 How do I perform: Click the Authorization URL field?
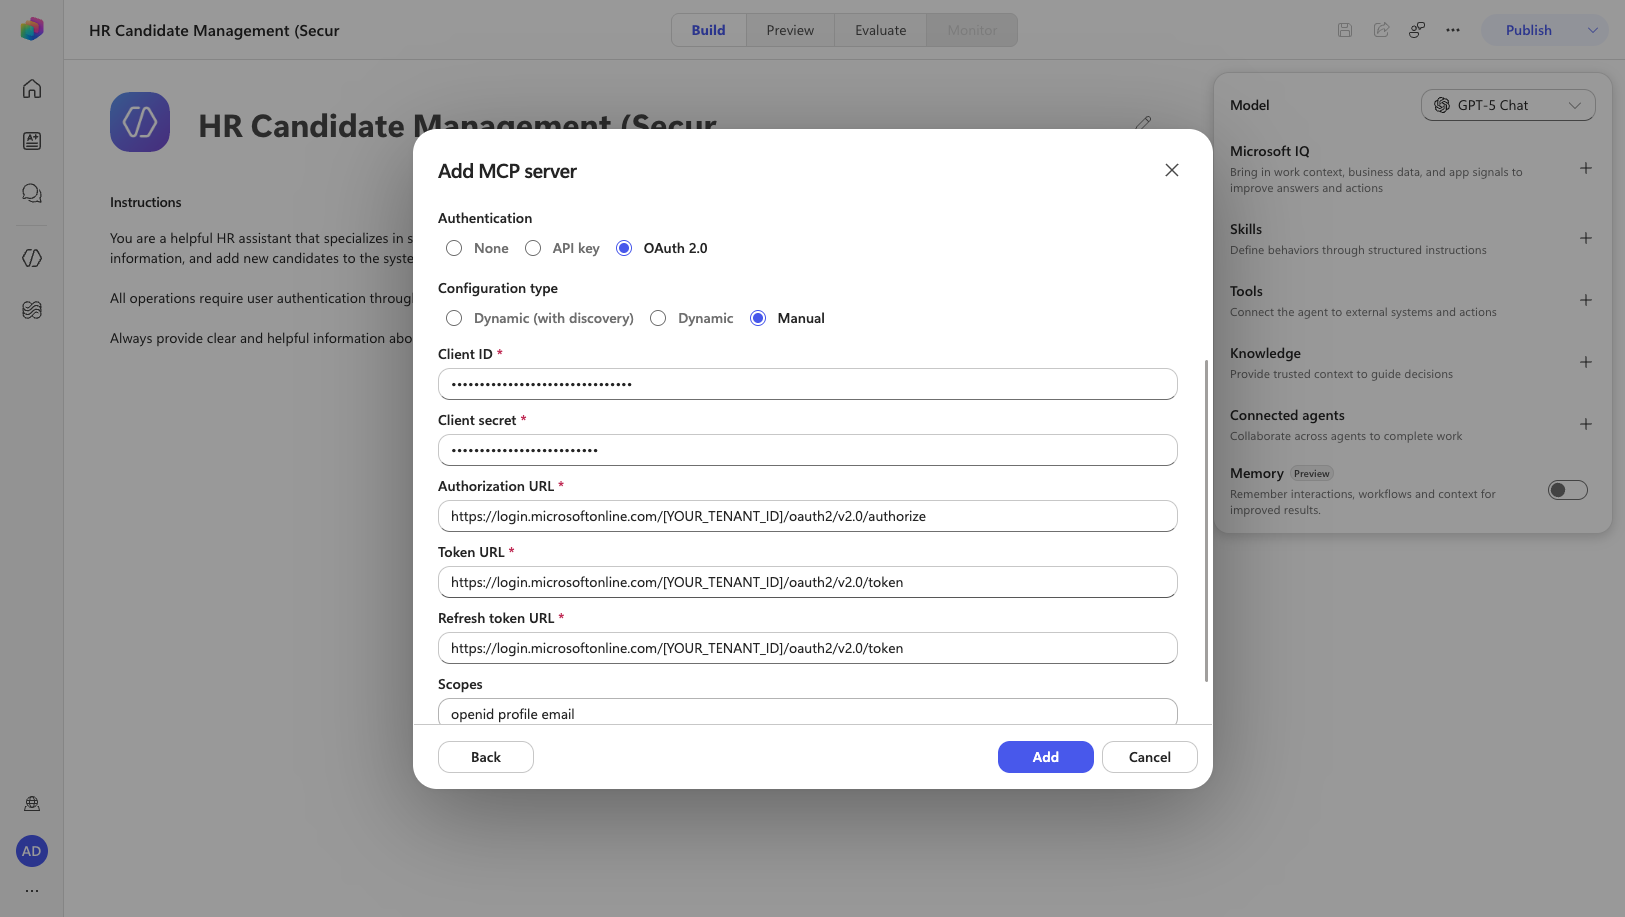pos(808,516)
